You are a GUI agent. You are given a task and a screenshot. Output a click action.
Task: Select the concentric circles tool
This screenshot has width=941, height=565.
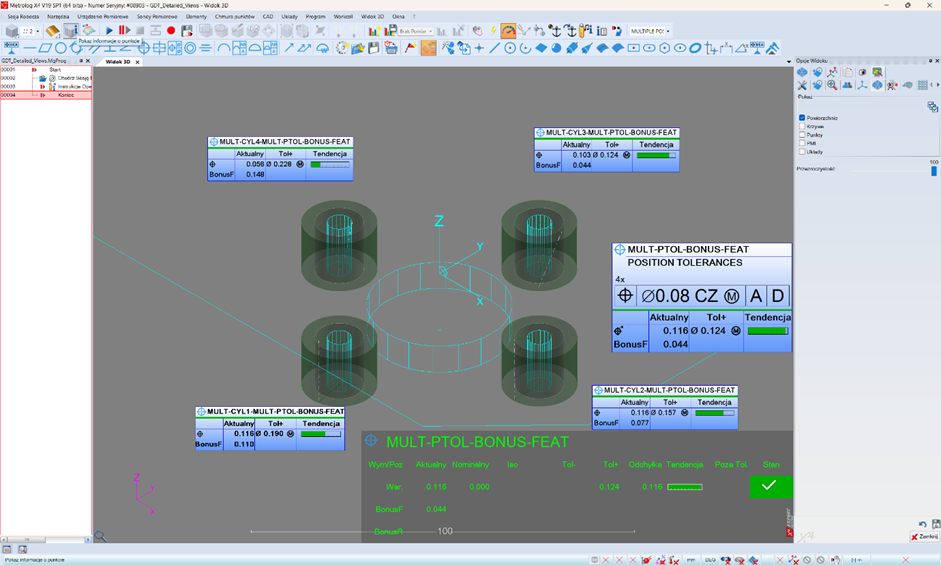coord(190,48)
